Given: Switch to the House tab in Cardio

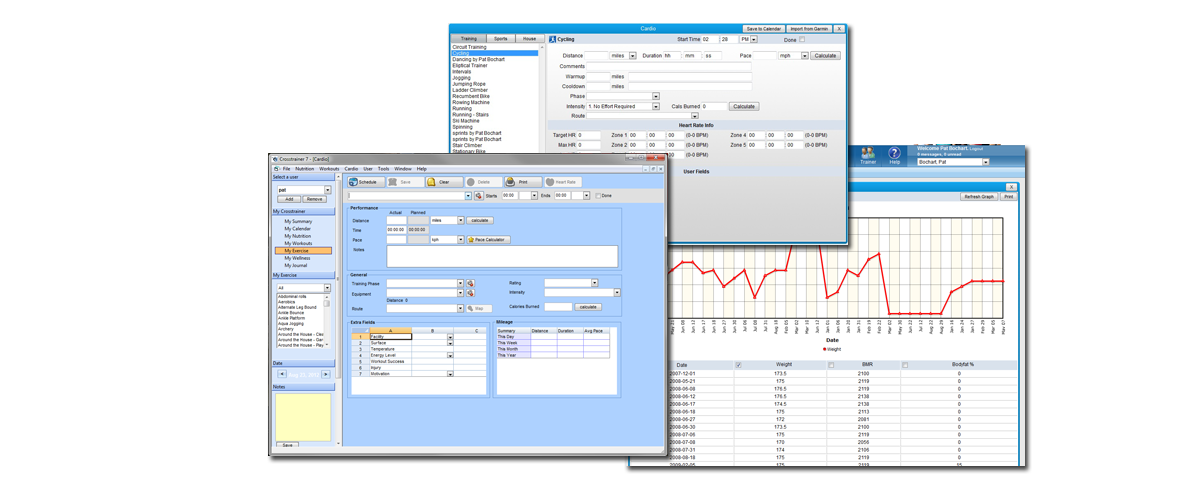Looking at the screenshot, I should (529, 39).
